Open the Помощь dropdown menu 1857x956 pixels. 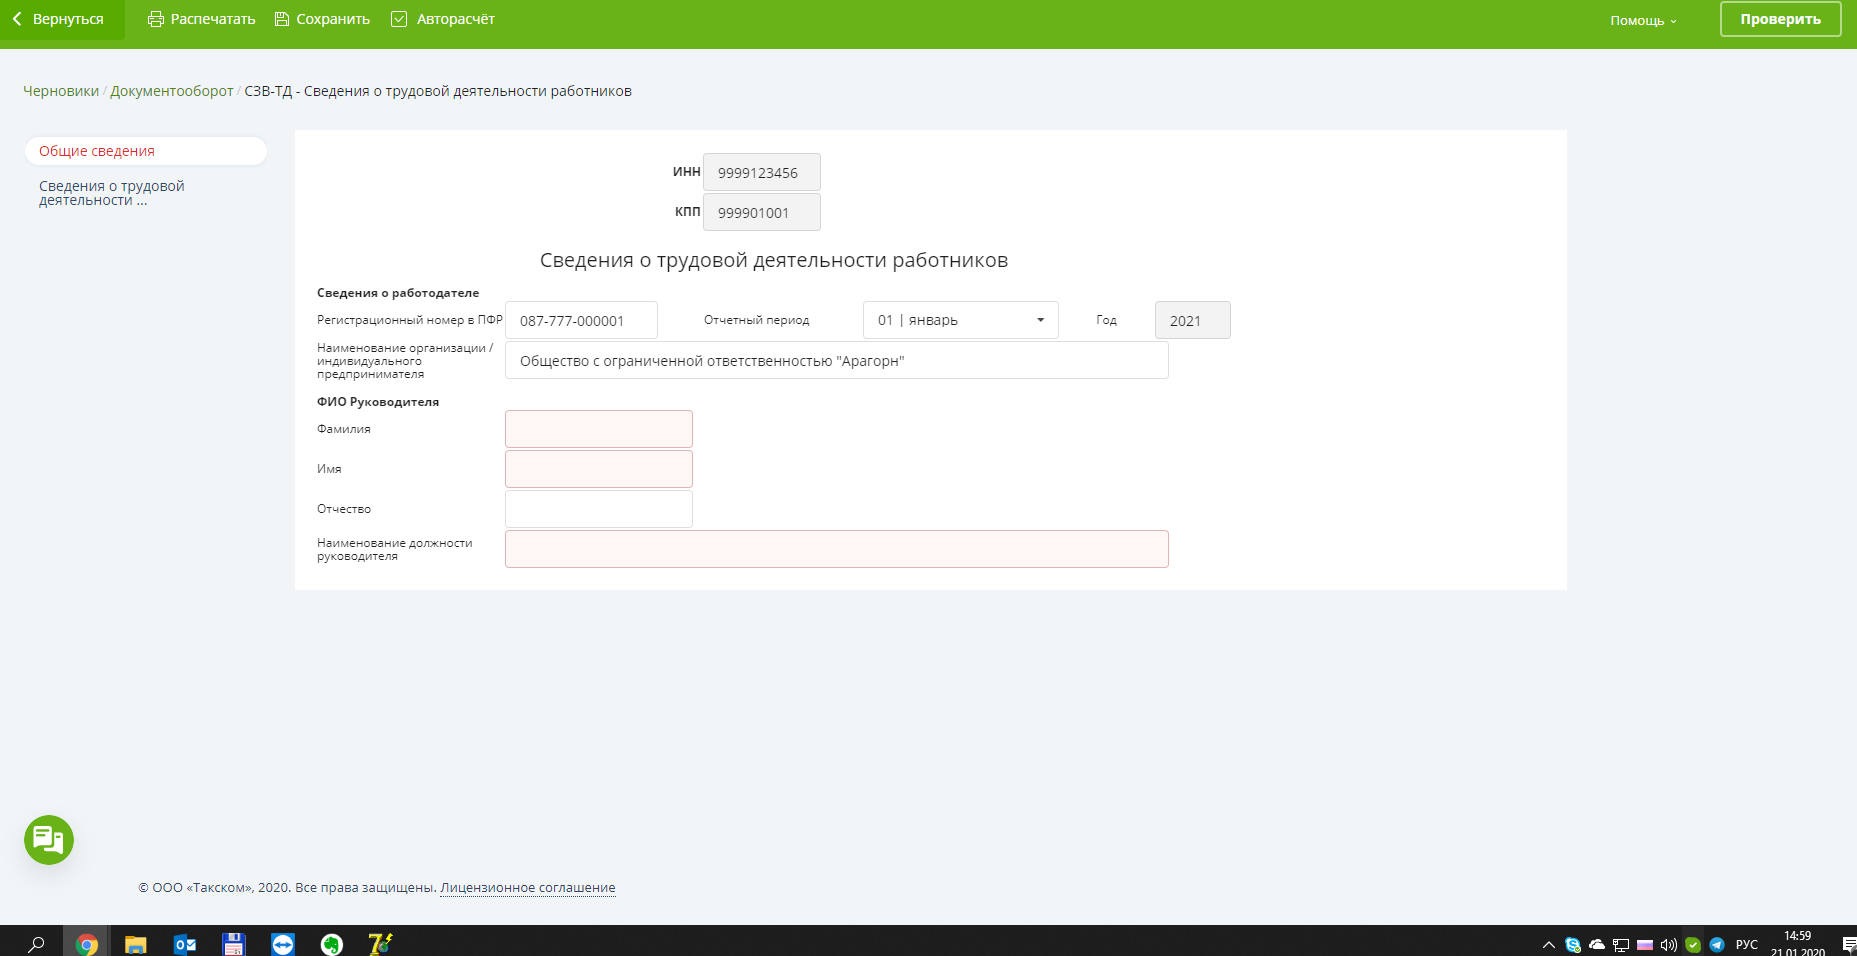click(1643, 20)
